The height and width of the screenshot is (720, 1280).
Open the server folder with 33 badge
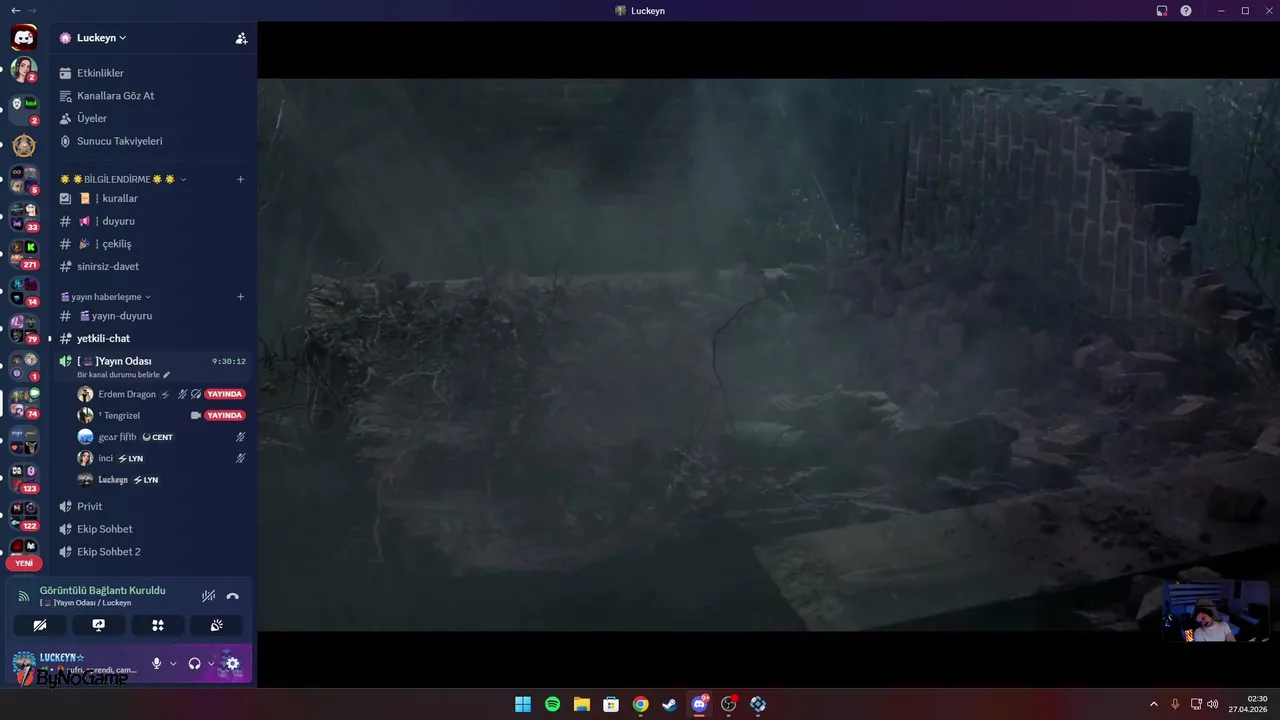24,217
